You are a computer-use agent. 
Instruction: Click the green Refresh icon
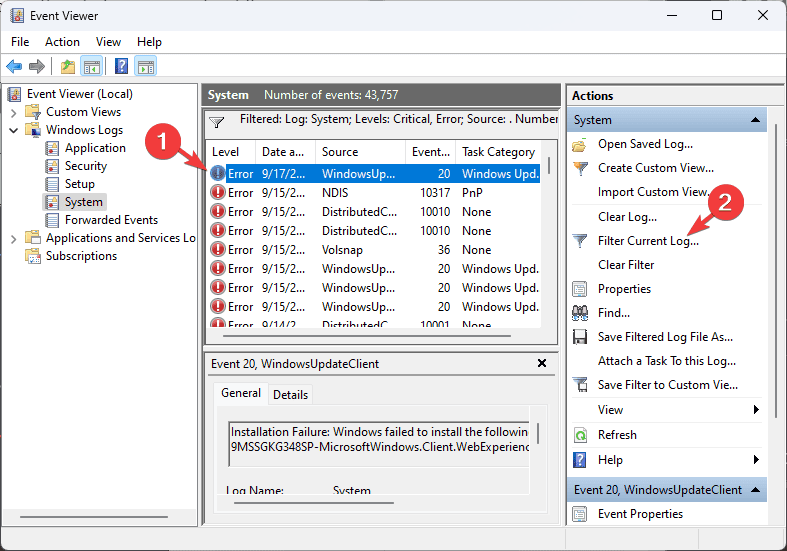coord(580,435)
